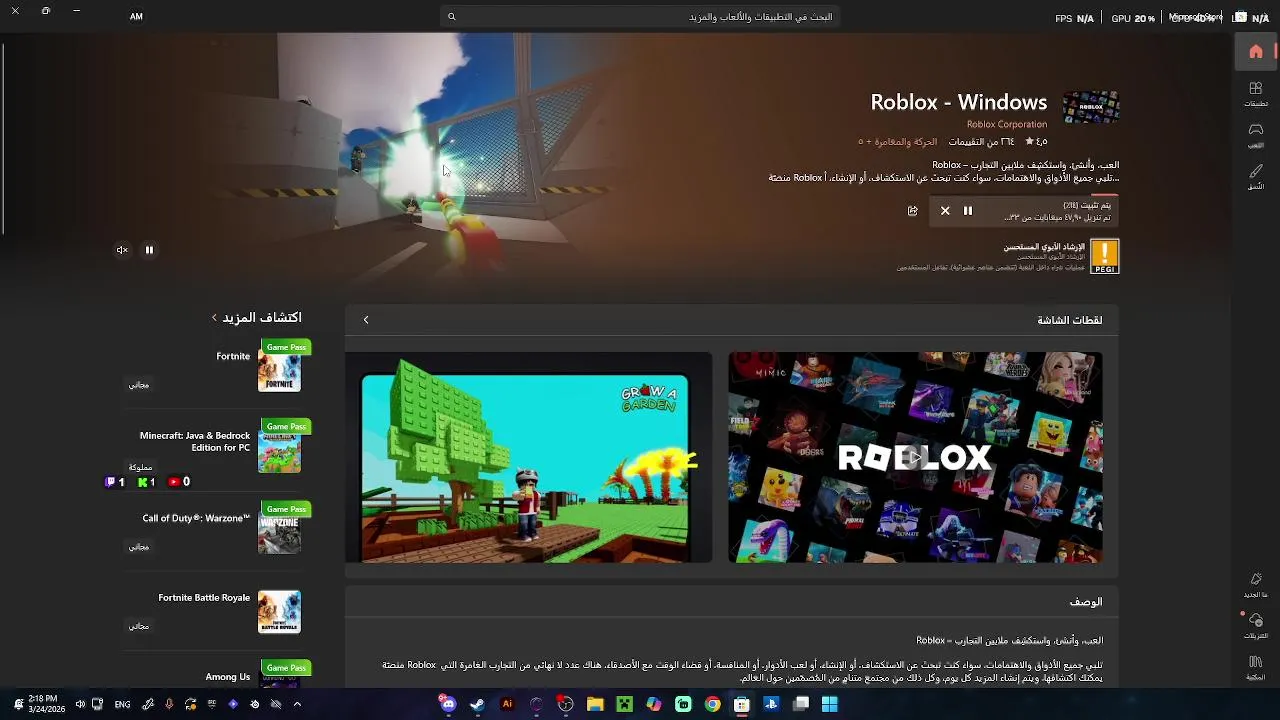Open File Explorer from the taskbar
The width and height of the screenshot is (1280, 720).
click(595, 704)
